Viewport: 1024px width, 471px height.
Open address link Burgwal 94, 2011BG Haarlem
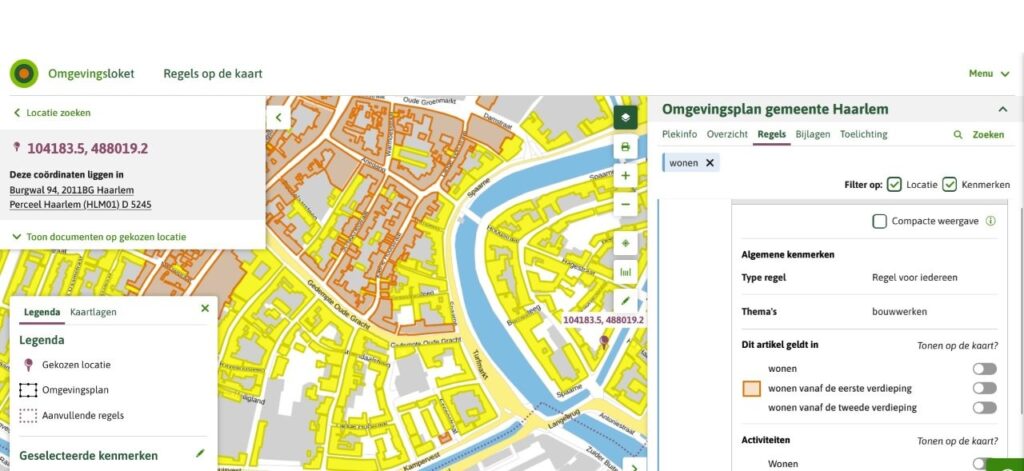point(72,190)
